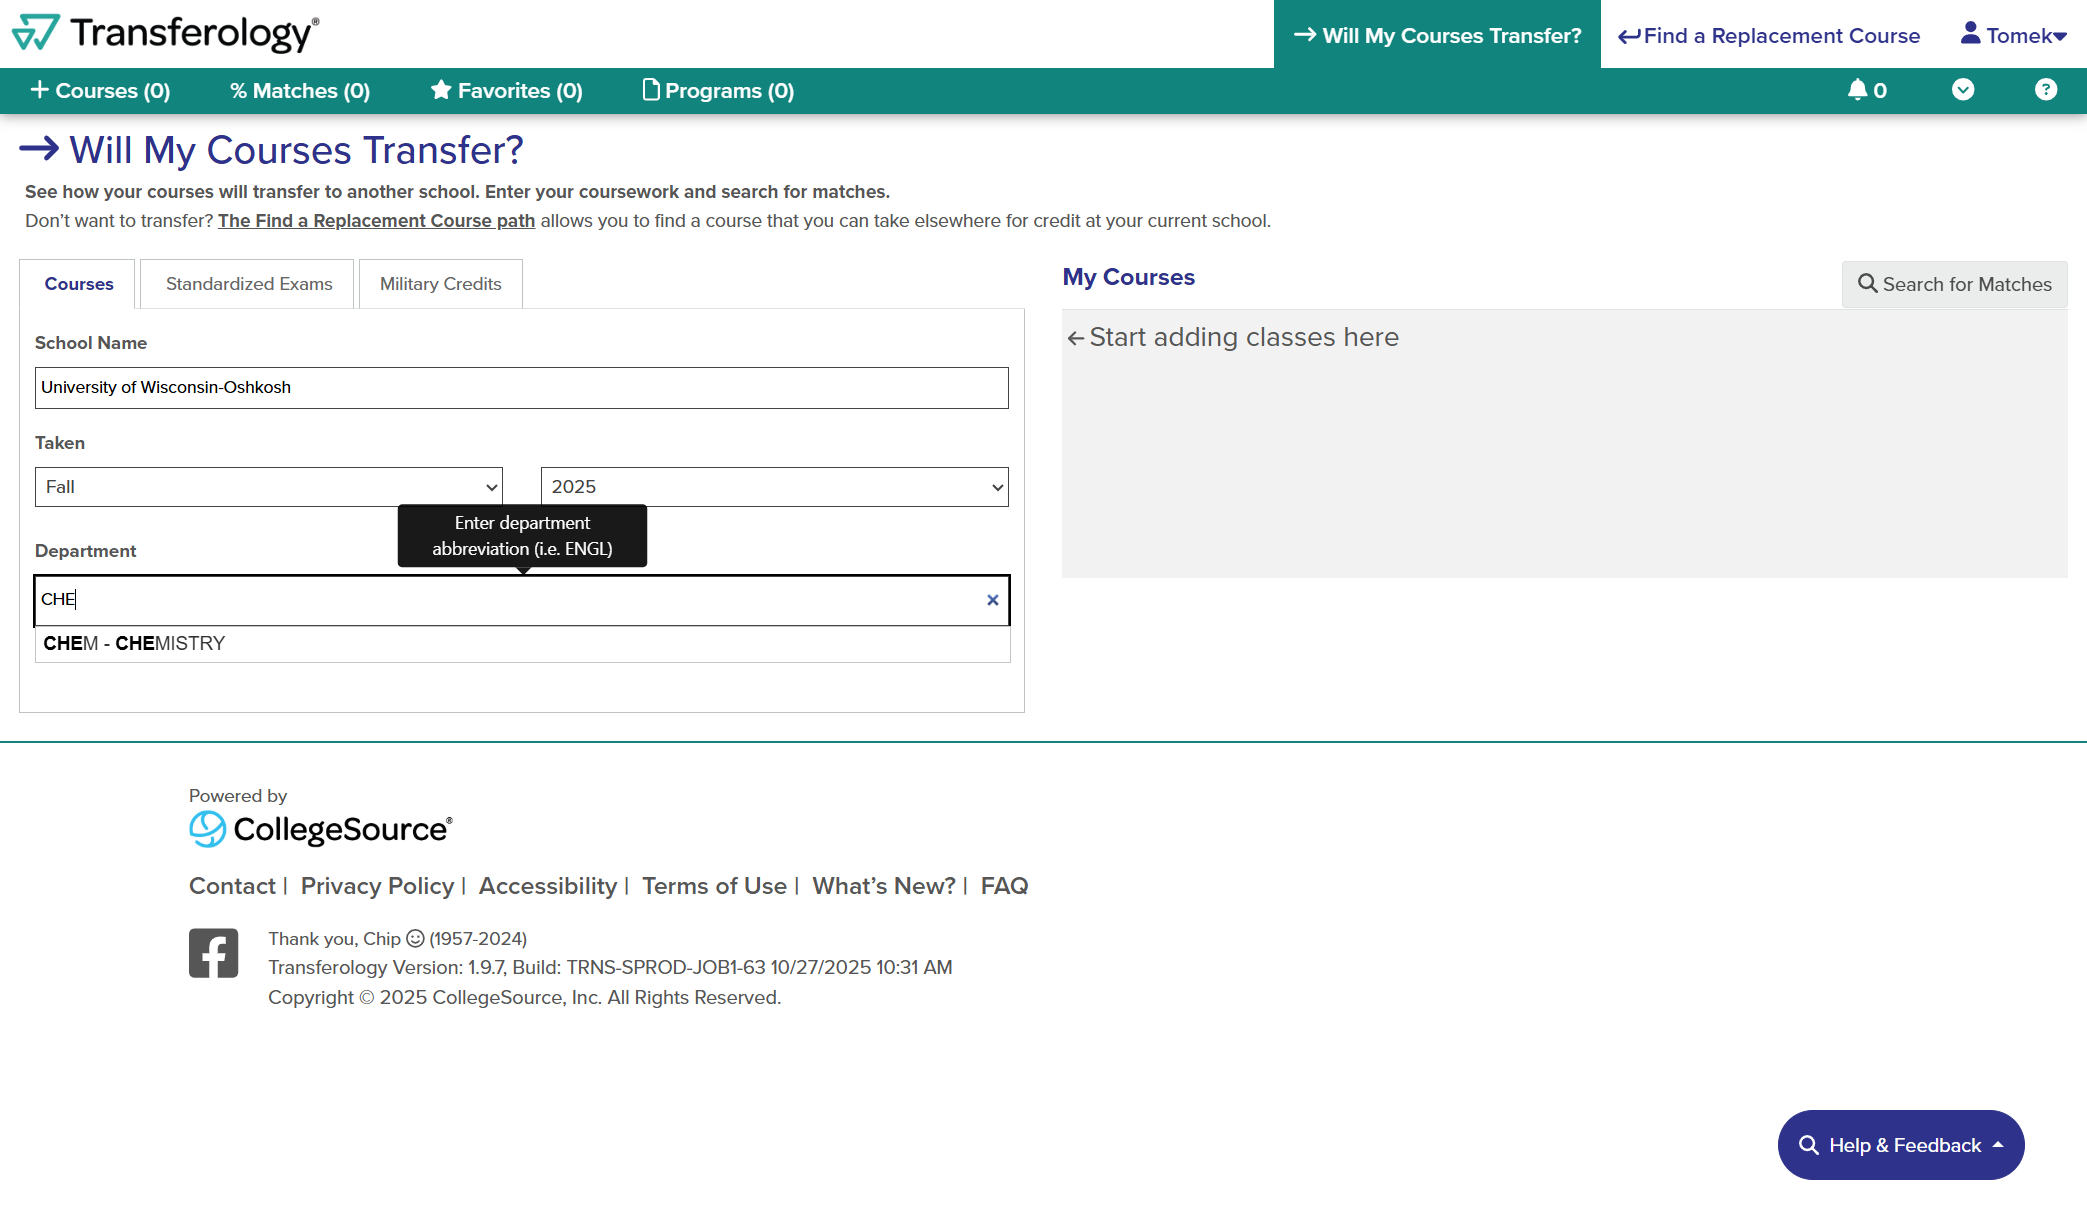Viewport: 2087px width, 1229px height.
Task: Open the Privacy Policy link
Action: point(377,886)
